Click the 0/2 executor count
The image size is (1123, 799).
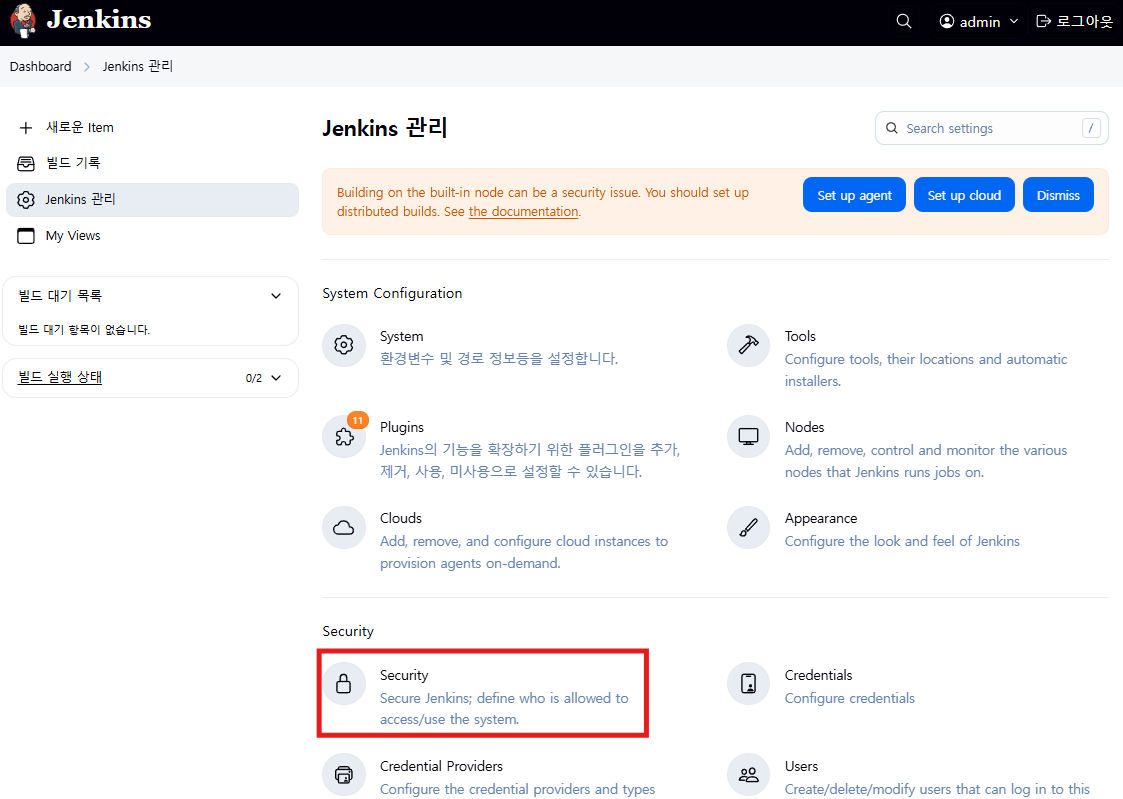(x=254, y=378)
